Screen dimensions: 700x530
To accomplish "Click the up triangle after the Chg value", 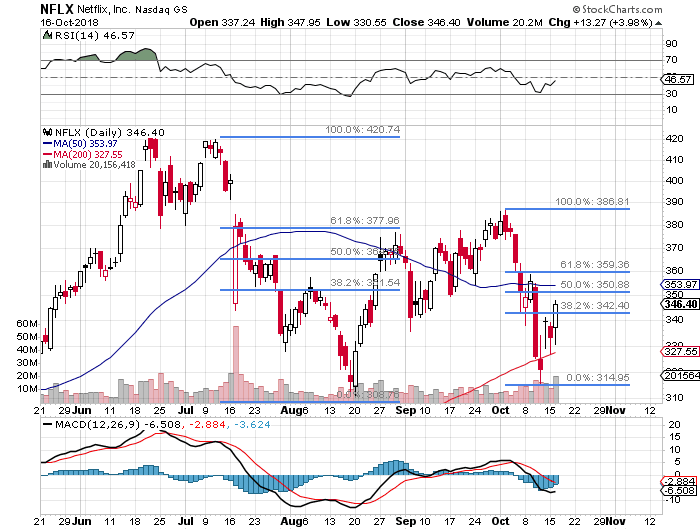I will pos(658,23).
